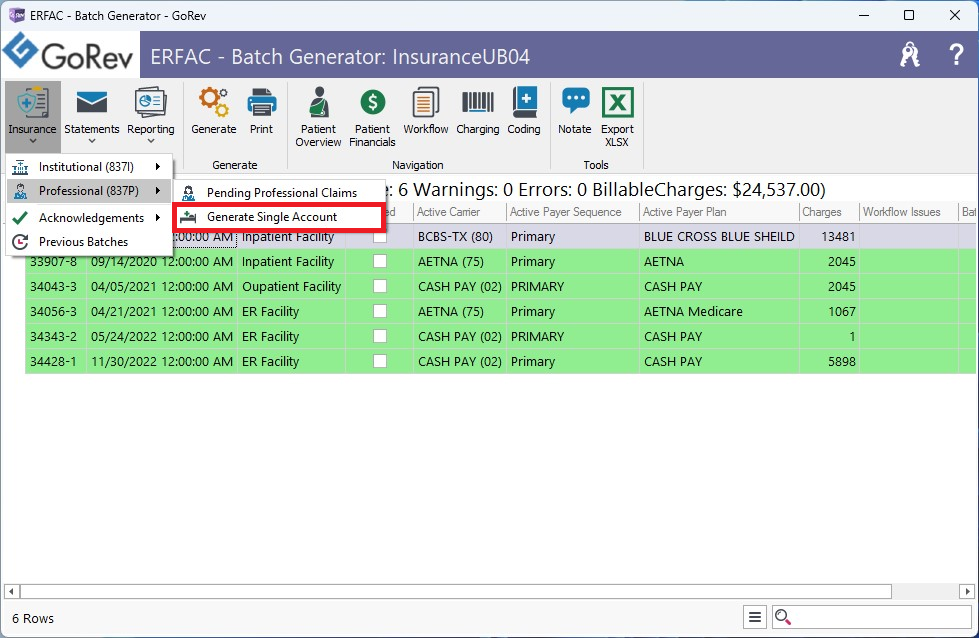
Task: Click the Generate gears icon
Action: coord(214,102)
